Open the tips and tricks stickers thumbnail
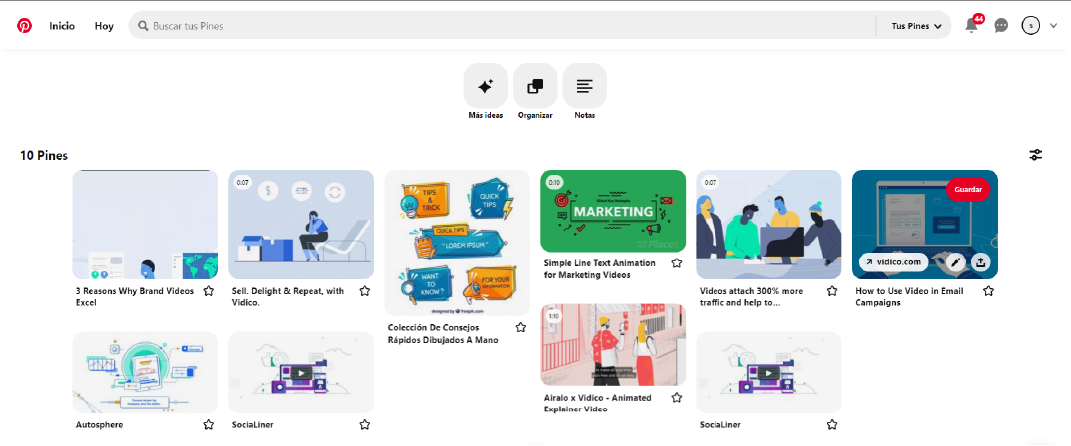 tap(457, 242)
